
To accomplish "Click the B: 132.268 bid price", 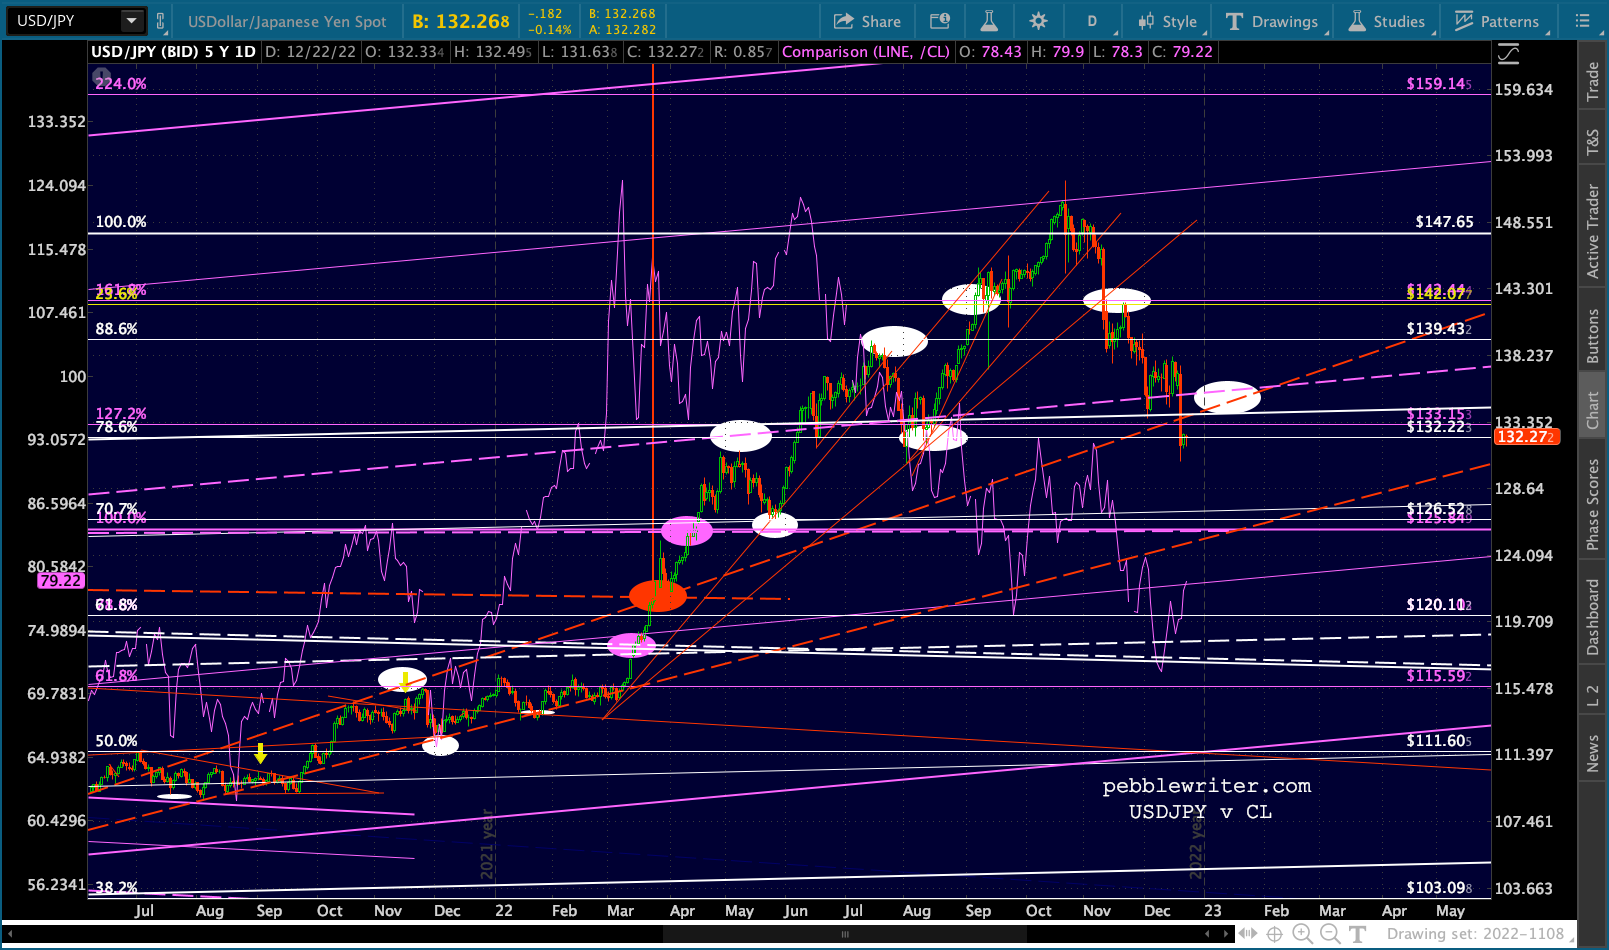I will click(461, 21).
